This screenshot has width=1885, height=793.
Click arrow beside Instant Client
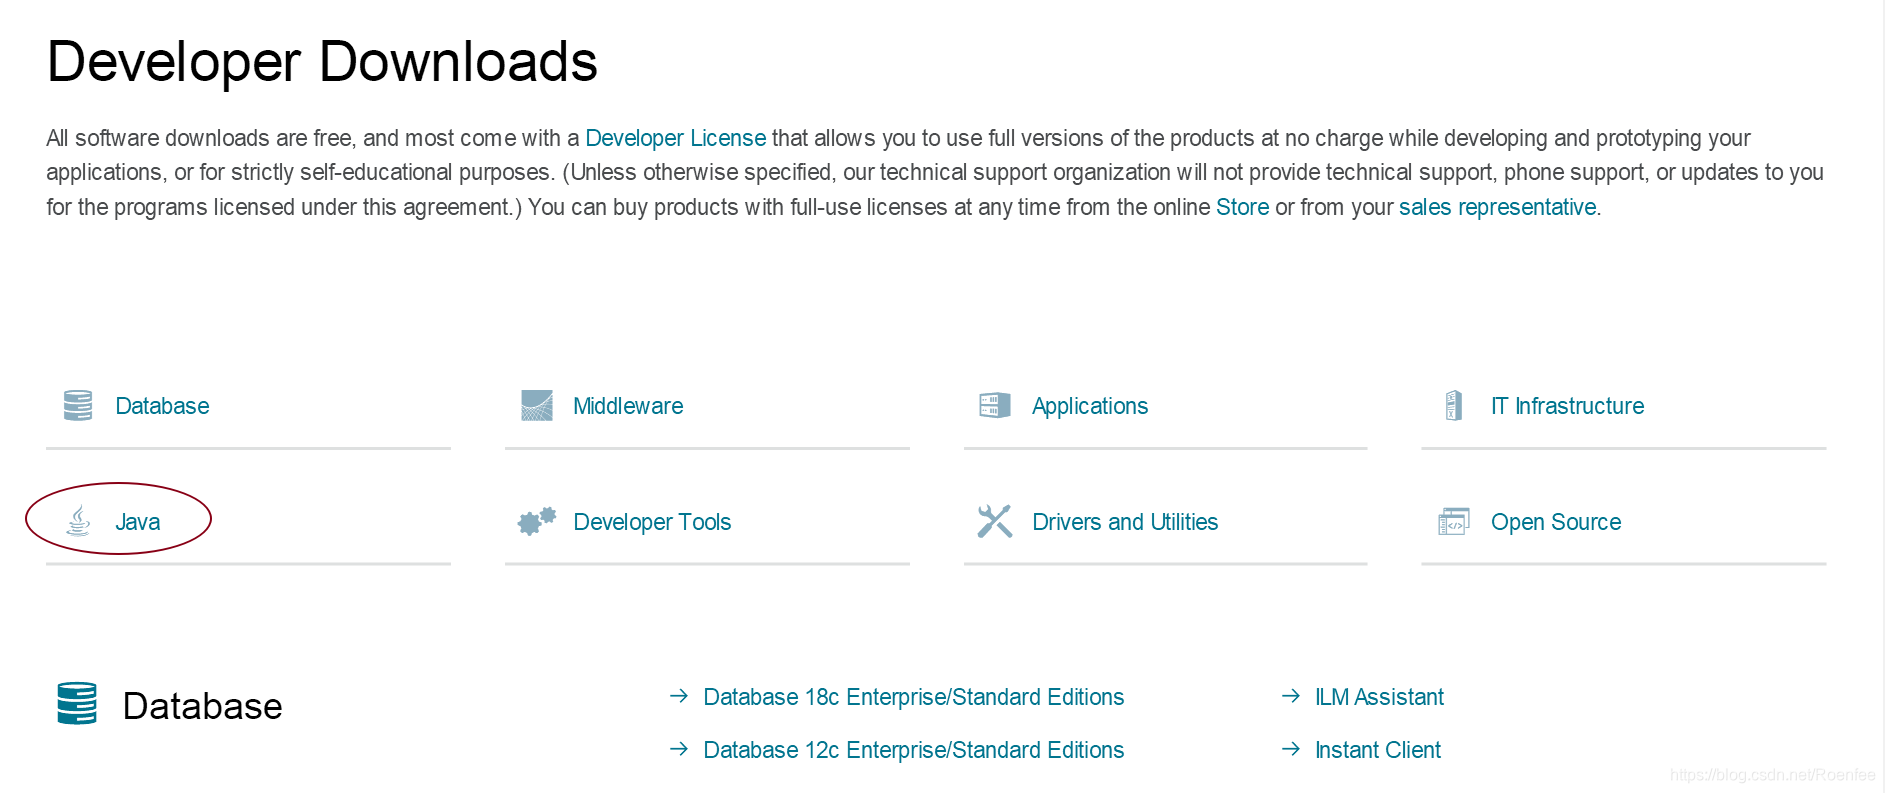tap(1291, 749)
